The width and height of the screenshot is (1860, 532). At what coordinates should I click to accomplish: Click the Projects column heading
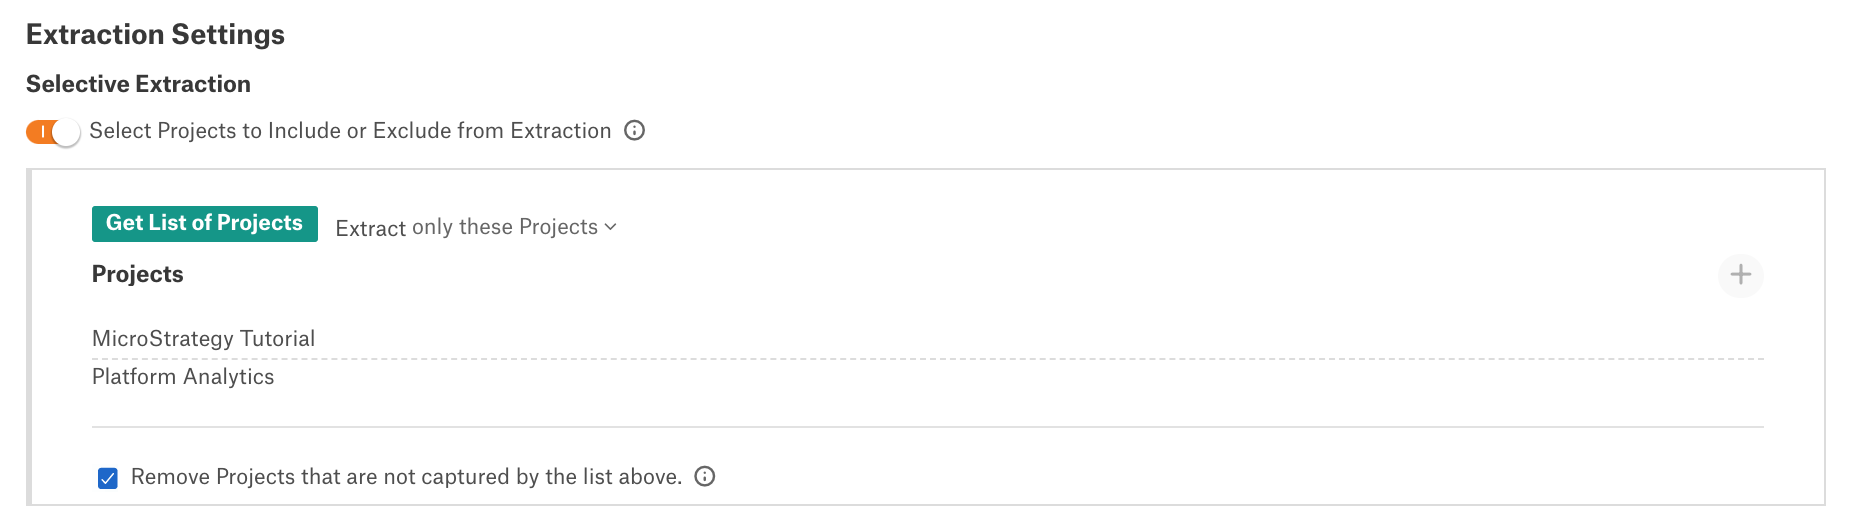(x=138, y=274)
